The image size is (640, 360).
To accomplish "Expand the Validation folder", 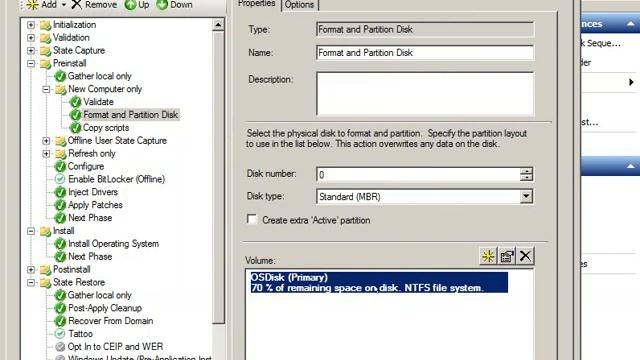I will click(x=31, y=38).
